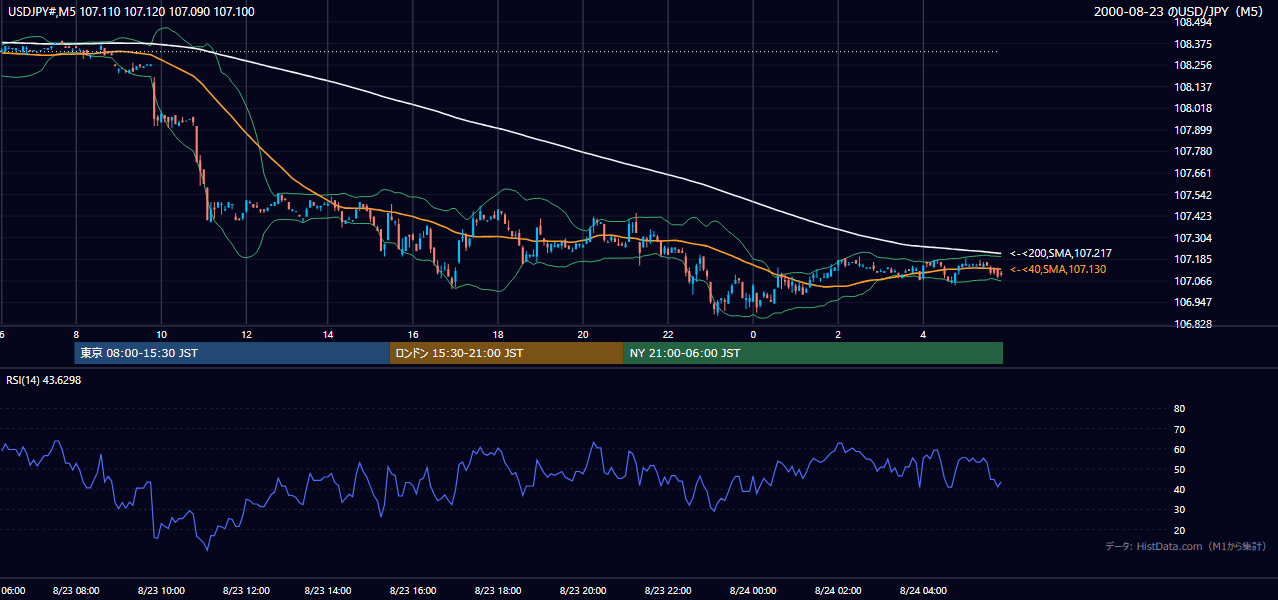1278x600 pixels.
Task: Click price axis label 107.304
Action: tap(1193, 238)
